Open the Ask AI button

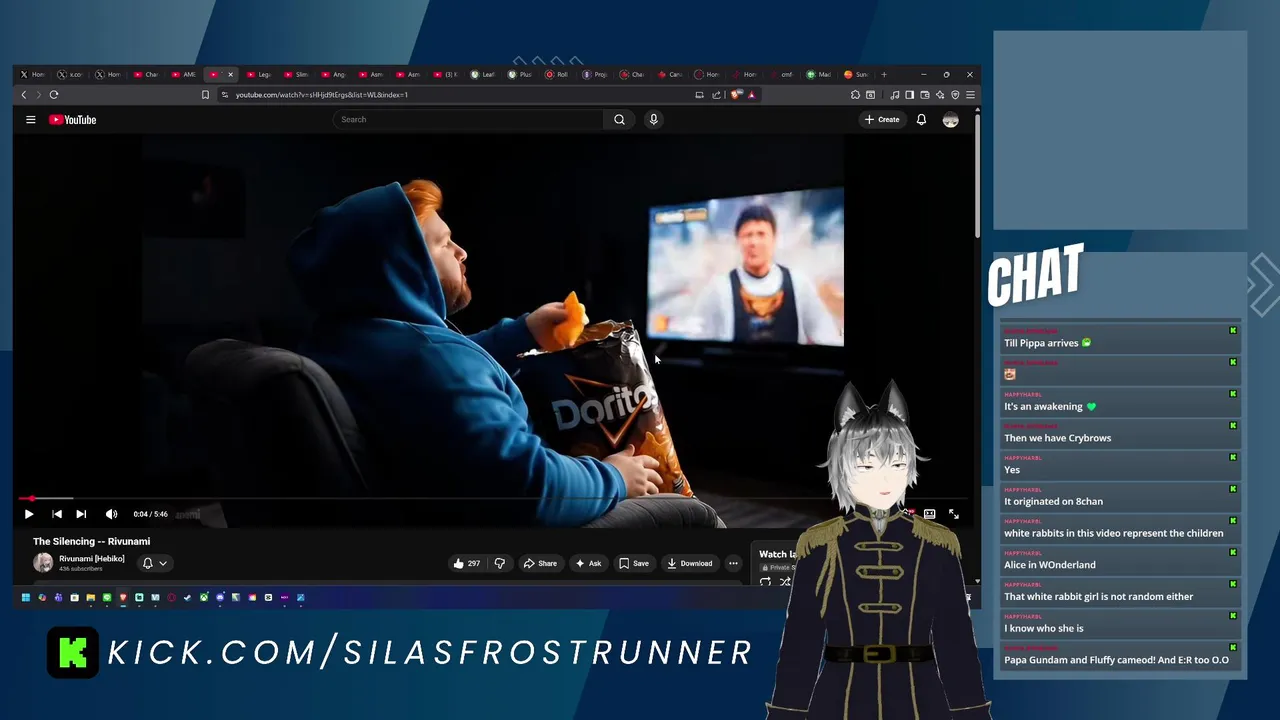point(588,563)
